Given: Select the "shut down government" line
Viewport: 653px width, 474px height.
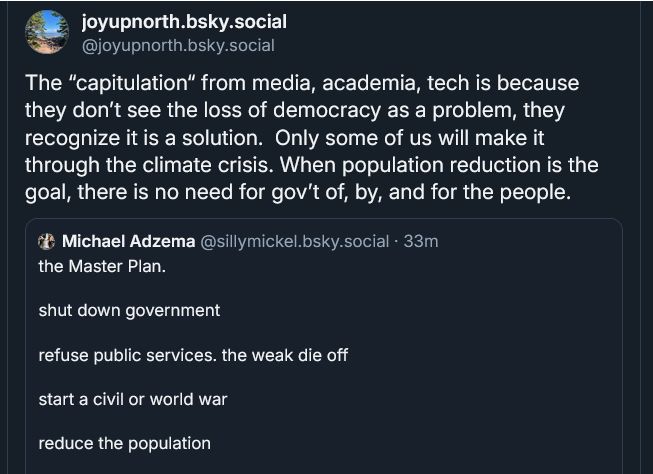Looking at the screenshot, I should (129, 310).
